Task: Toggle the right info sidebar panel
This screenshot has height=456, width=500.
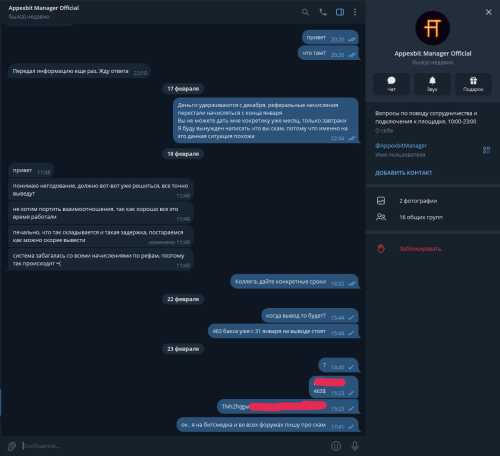Action: coord(340,12)
